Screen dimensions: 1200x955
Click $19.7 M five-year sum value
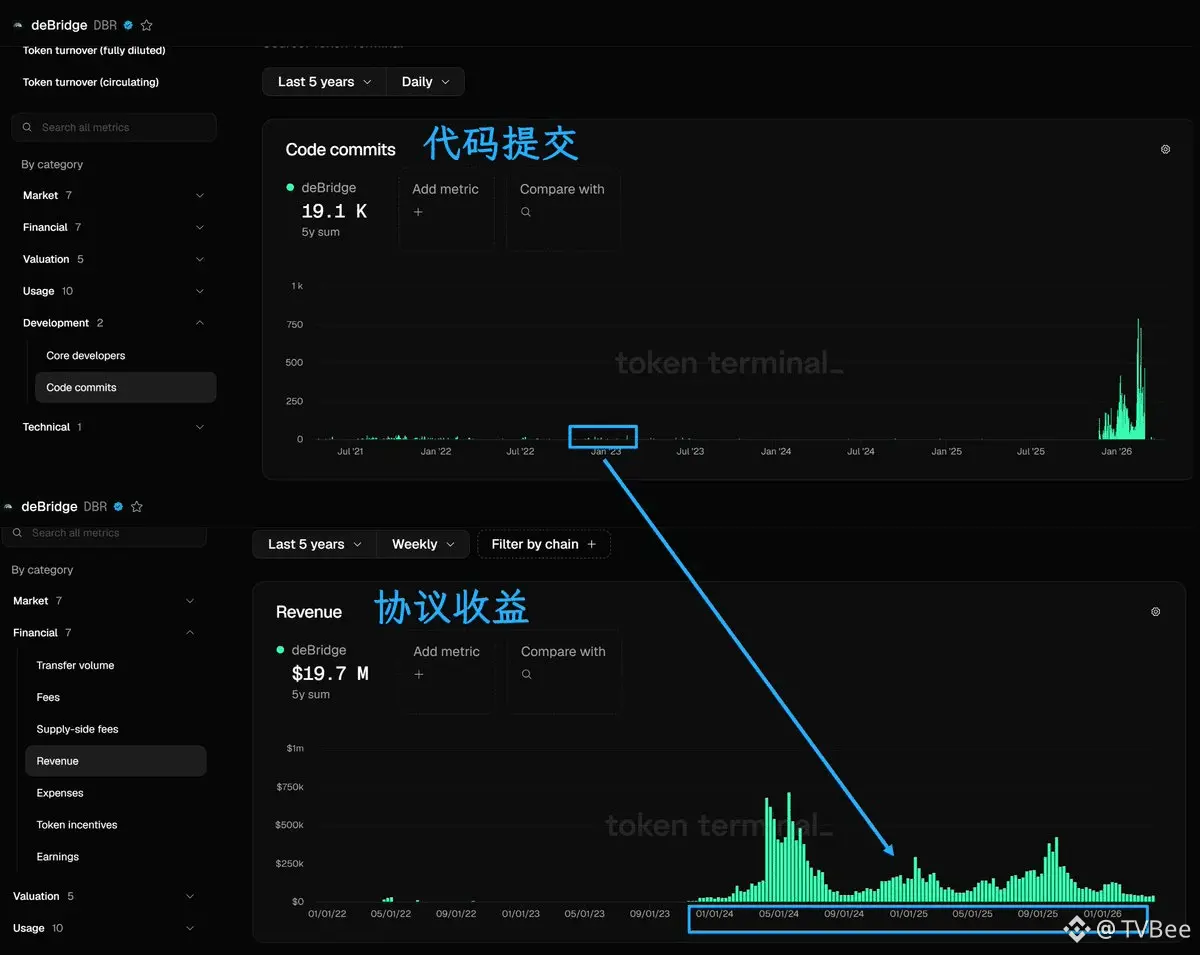tap(330, 674)
